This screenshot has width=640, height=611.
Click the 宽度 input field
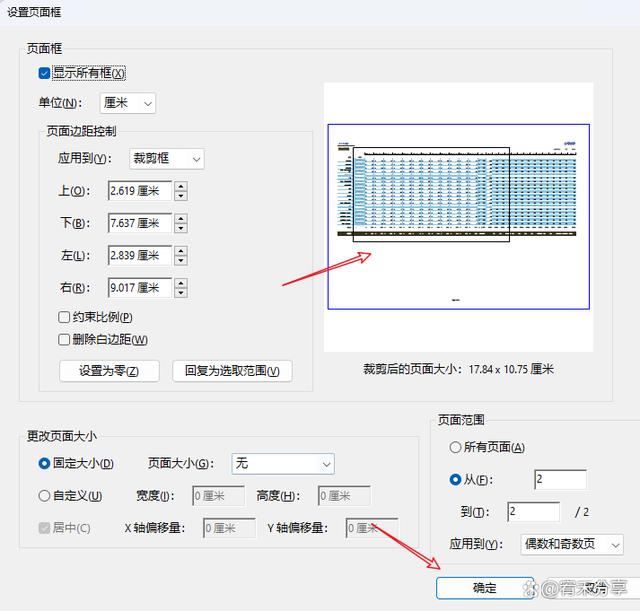click(218, 496)
